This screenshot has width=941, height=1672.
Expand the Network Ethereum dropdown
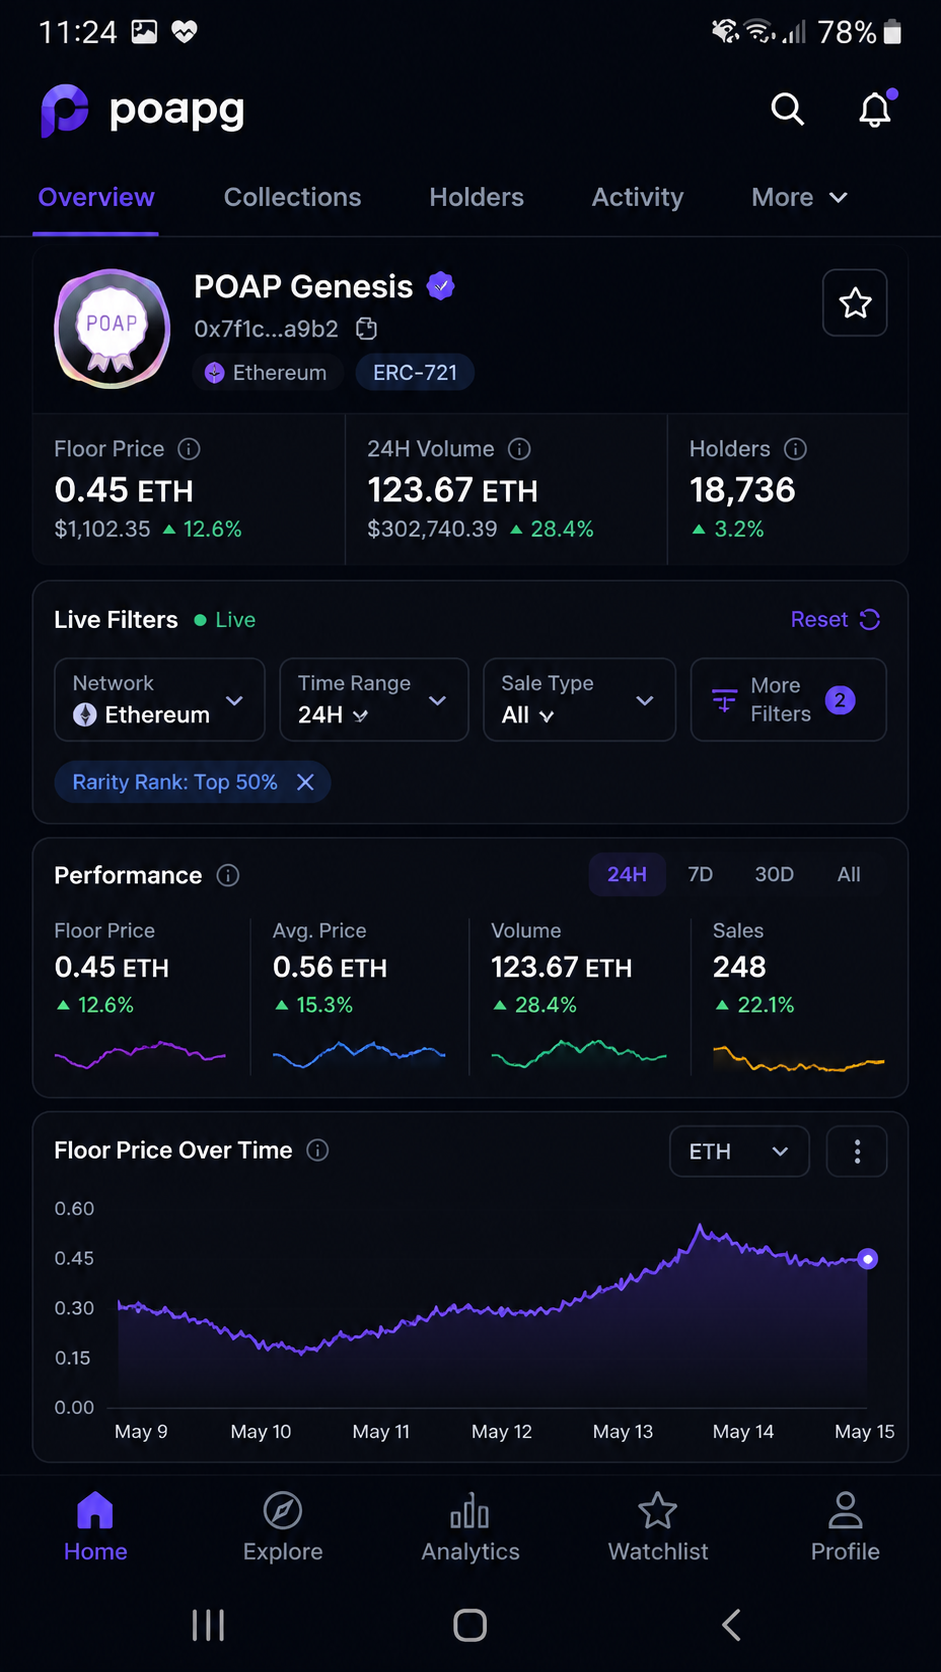[x=160, y=700]
